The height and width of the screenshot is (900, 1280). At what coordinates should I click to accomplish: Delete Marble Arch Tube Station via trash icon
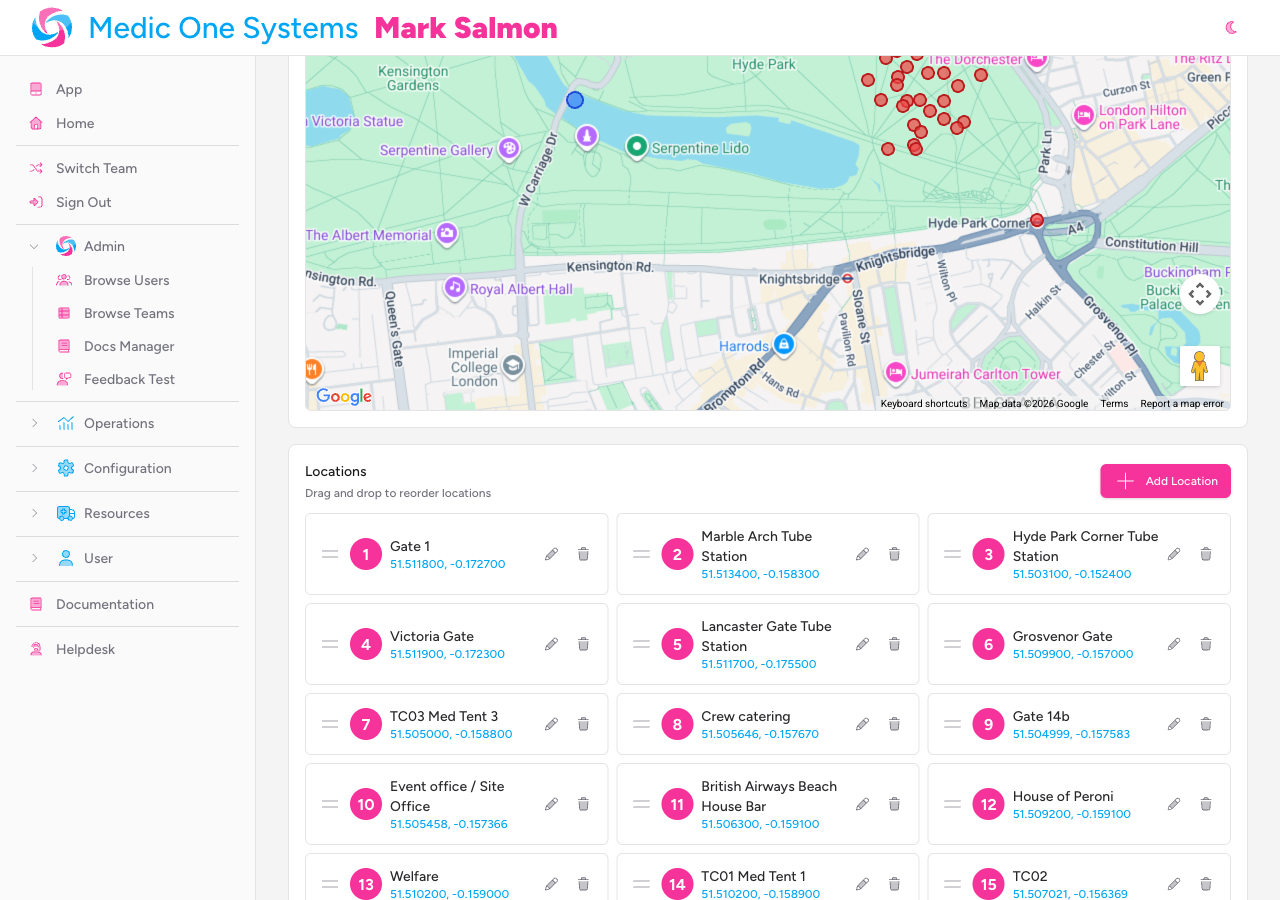893,553
